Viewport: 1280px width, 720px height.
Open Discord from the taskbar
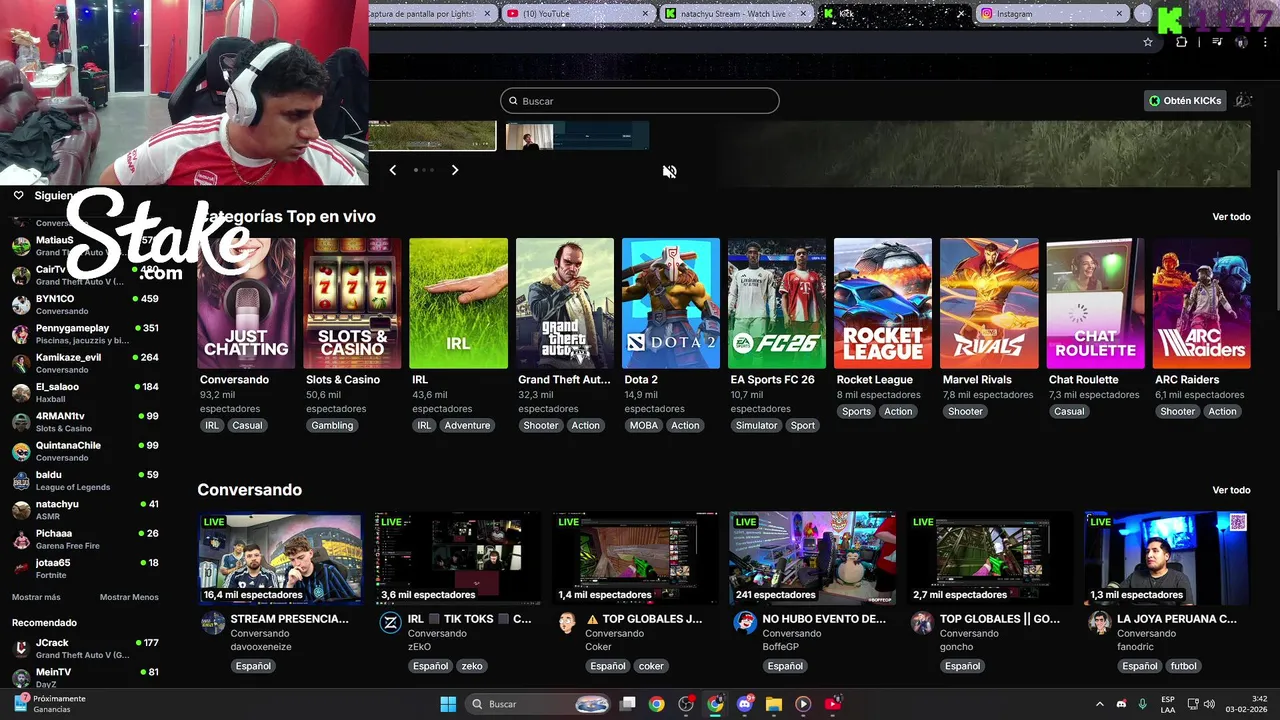pyautogui.click(x=745, y=704)
